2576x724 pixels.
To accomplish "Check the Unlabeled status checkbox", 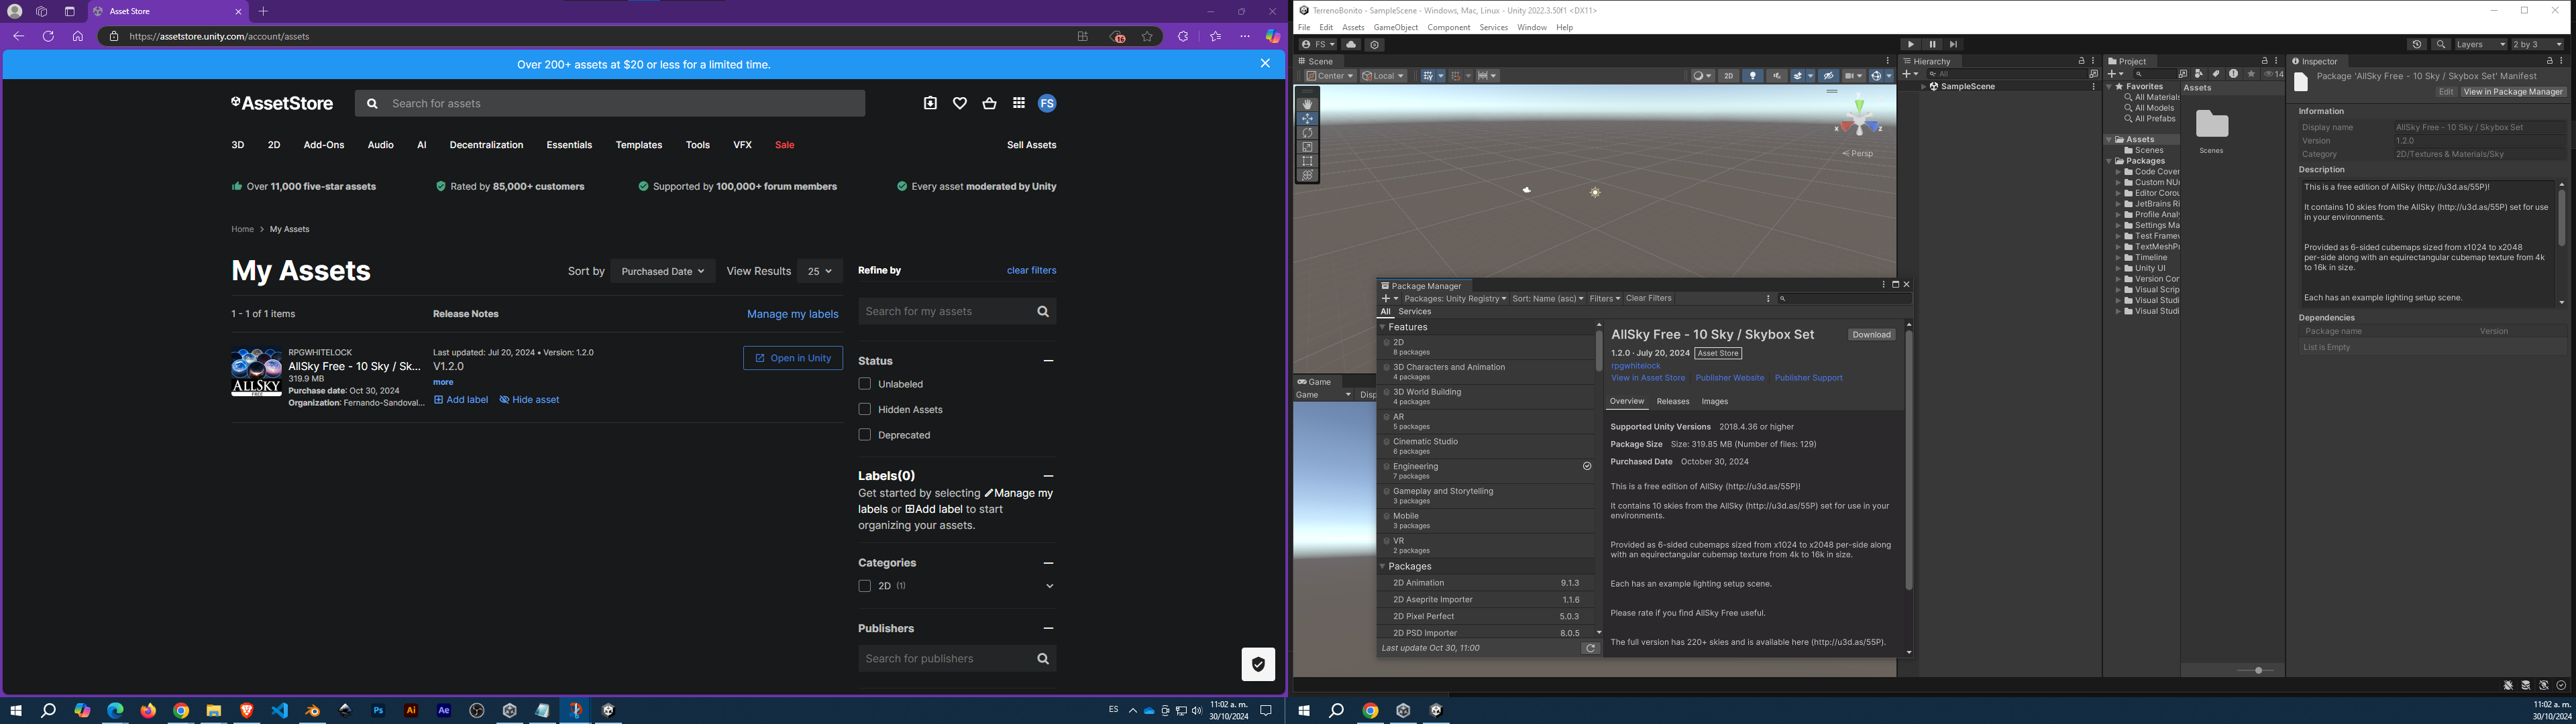I will point(865,384).
